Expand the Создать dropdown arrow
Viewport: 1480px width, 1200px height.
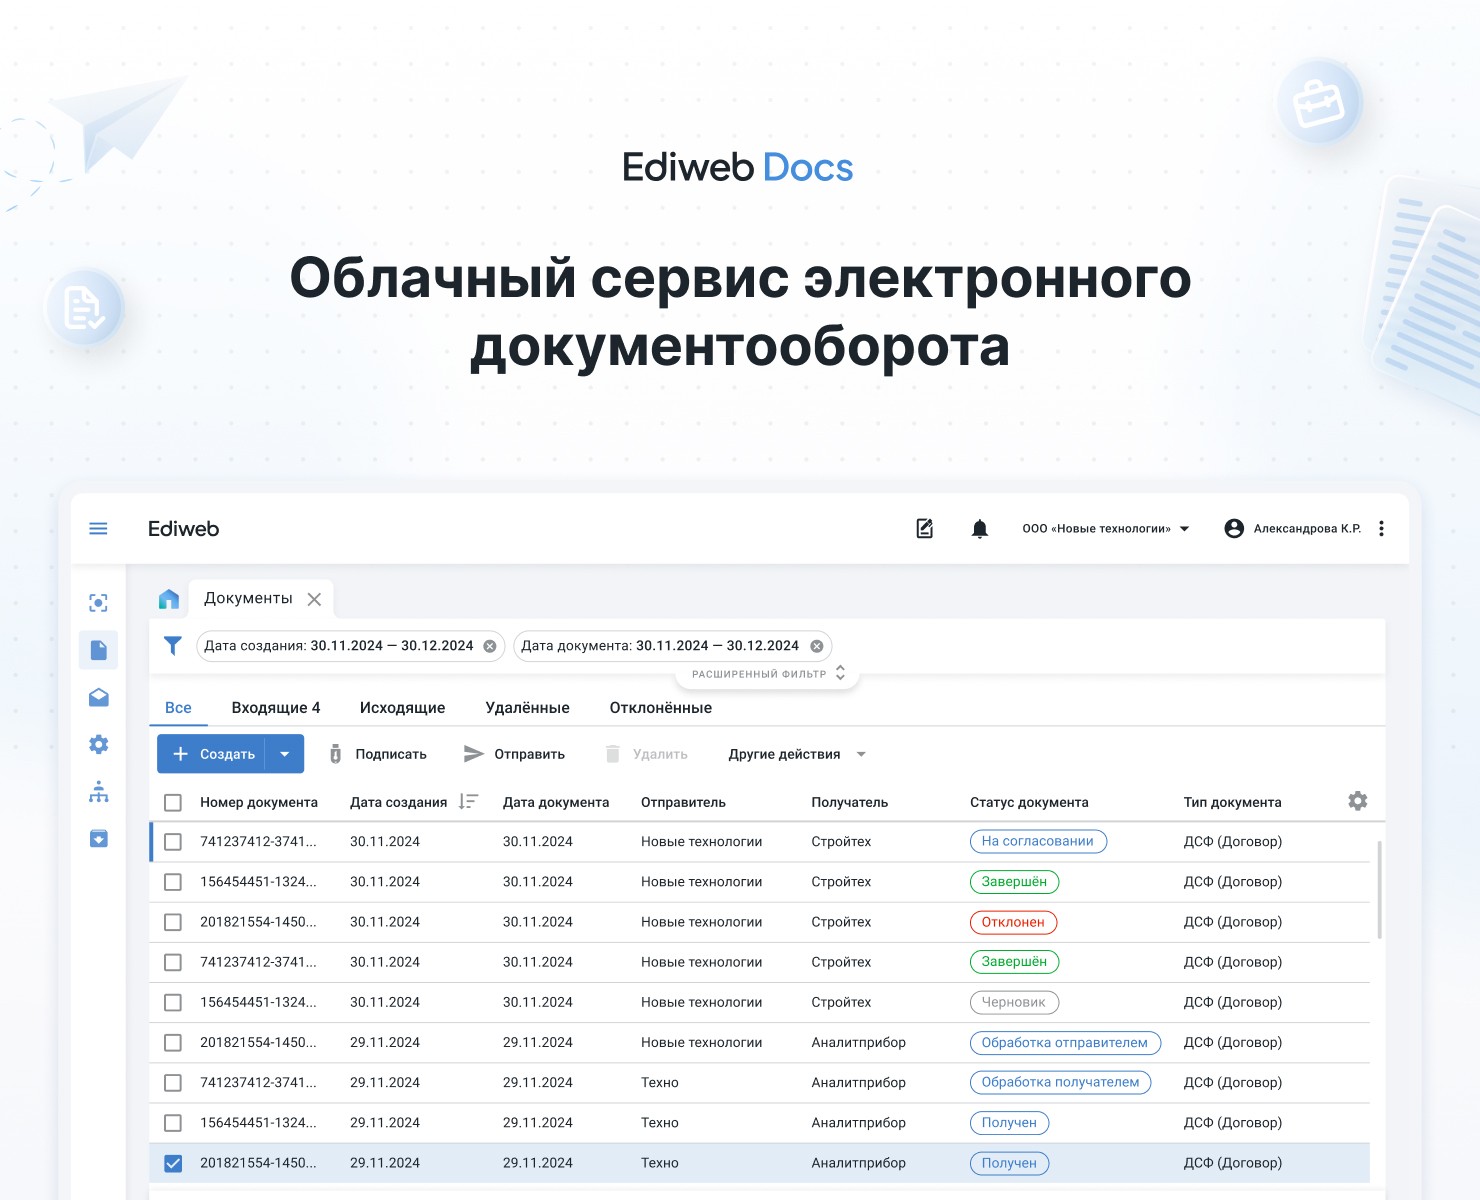pyautogui.click(x=285, y=754)
